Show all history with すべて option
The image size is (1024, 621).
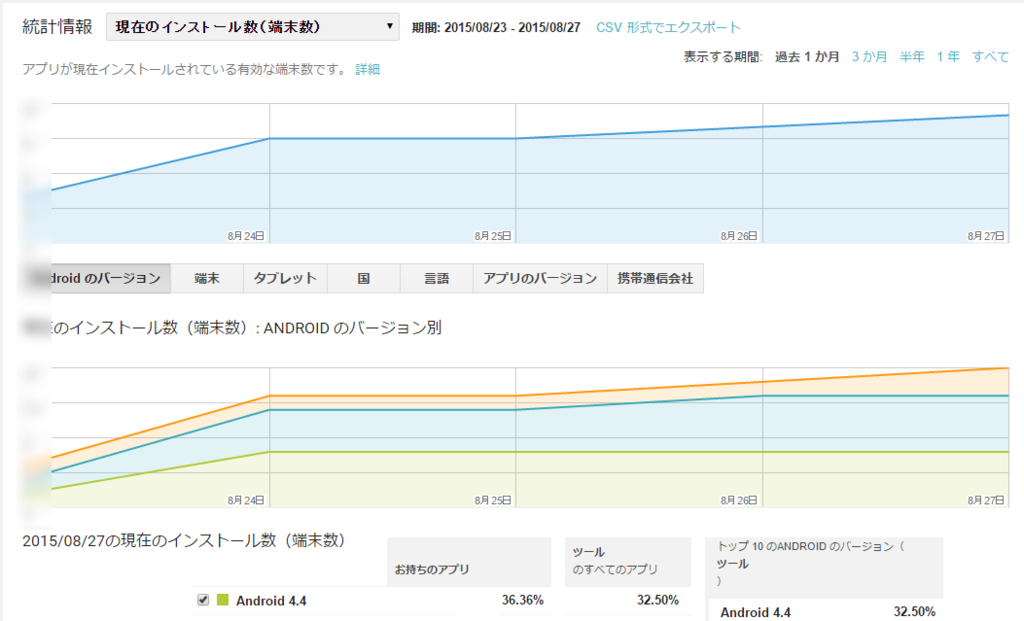988,58
